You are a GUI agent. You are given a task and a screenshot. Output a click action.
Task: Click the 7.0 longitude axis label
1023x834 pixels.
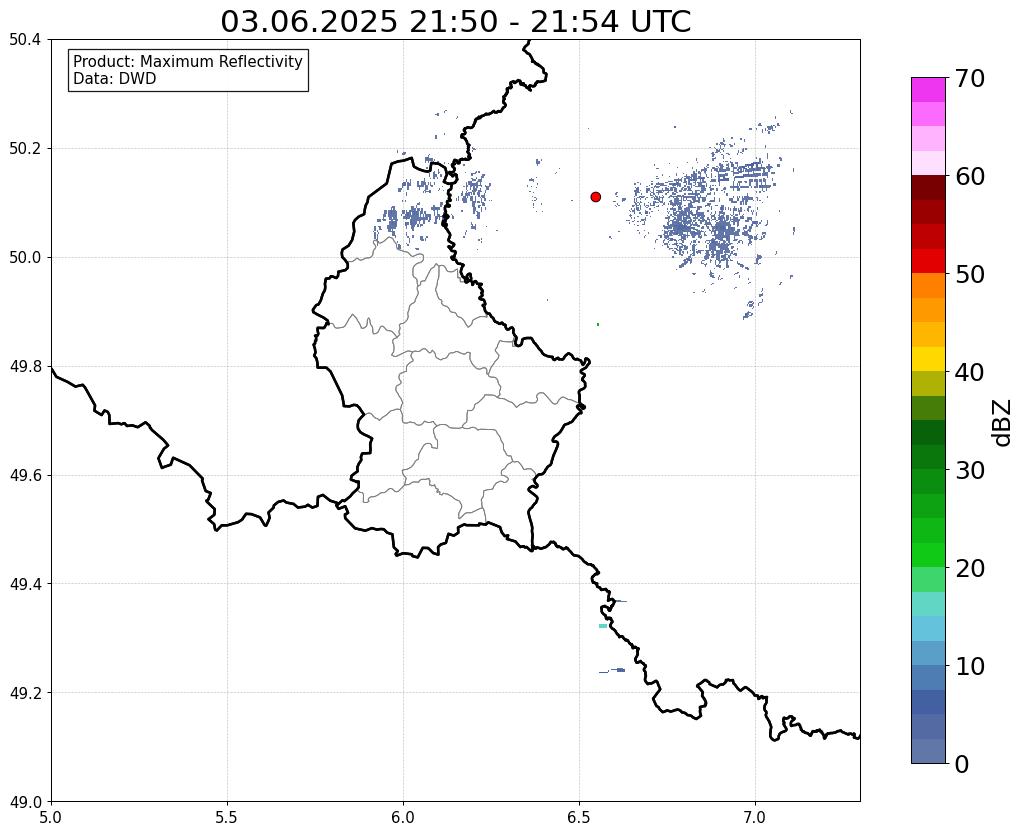coord(756,817)
